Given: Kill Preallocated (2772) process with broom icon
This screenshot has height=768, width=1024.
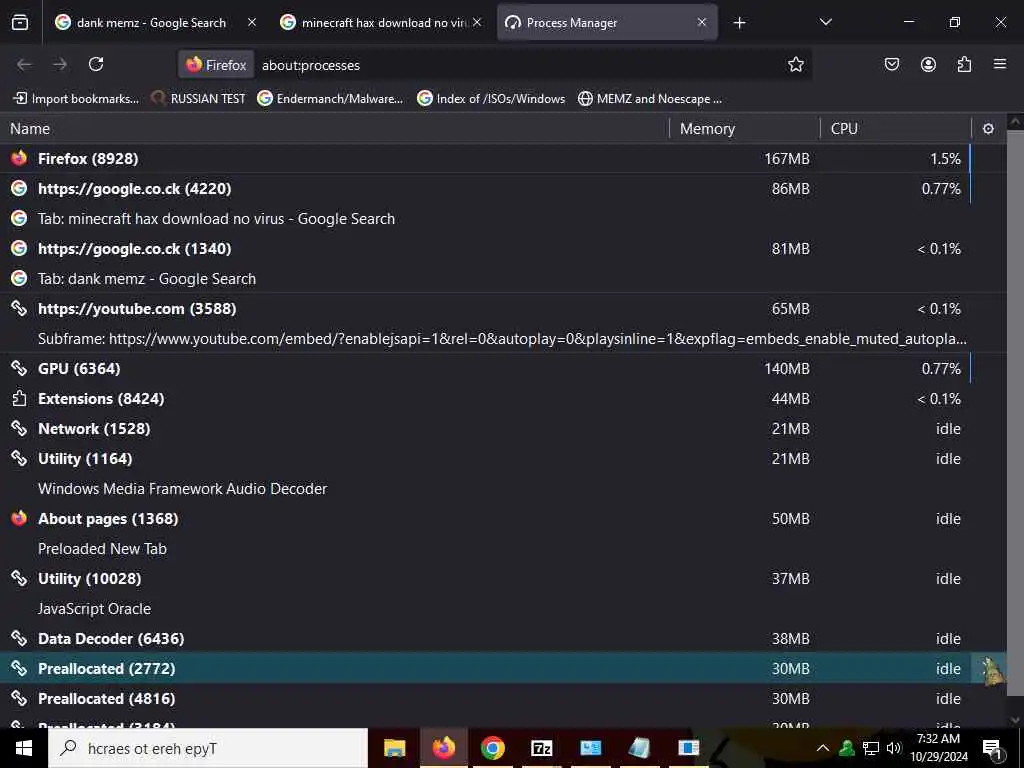Looking at the screenshot, I should coord(990,669).
